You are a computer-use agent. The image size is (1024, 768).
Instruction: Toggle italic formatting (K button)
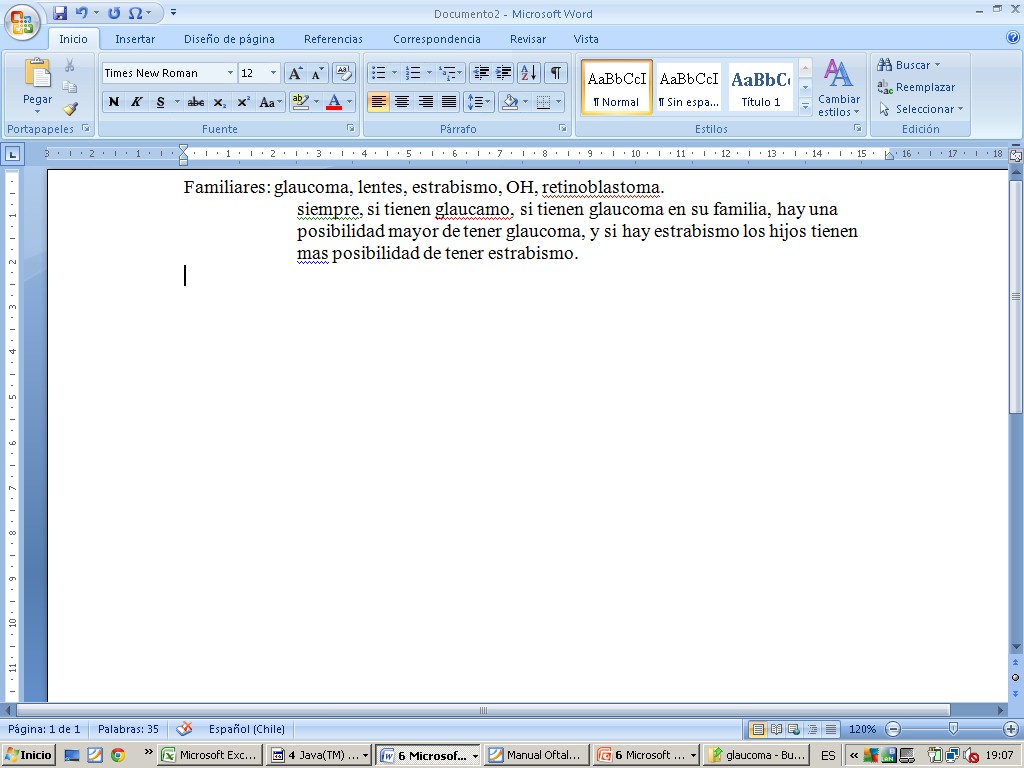[137, 102]
